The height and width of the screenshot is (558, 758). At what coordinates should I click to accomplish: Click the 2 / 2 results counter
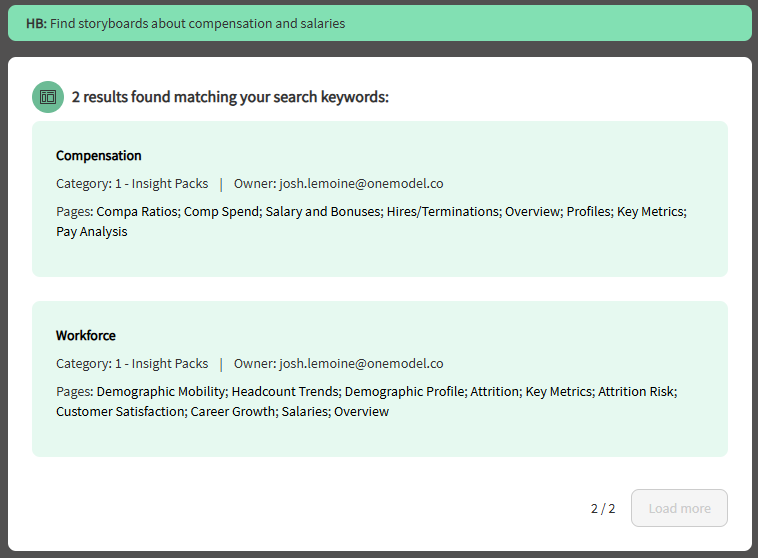[603, 509]
